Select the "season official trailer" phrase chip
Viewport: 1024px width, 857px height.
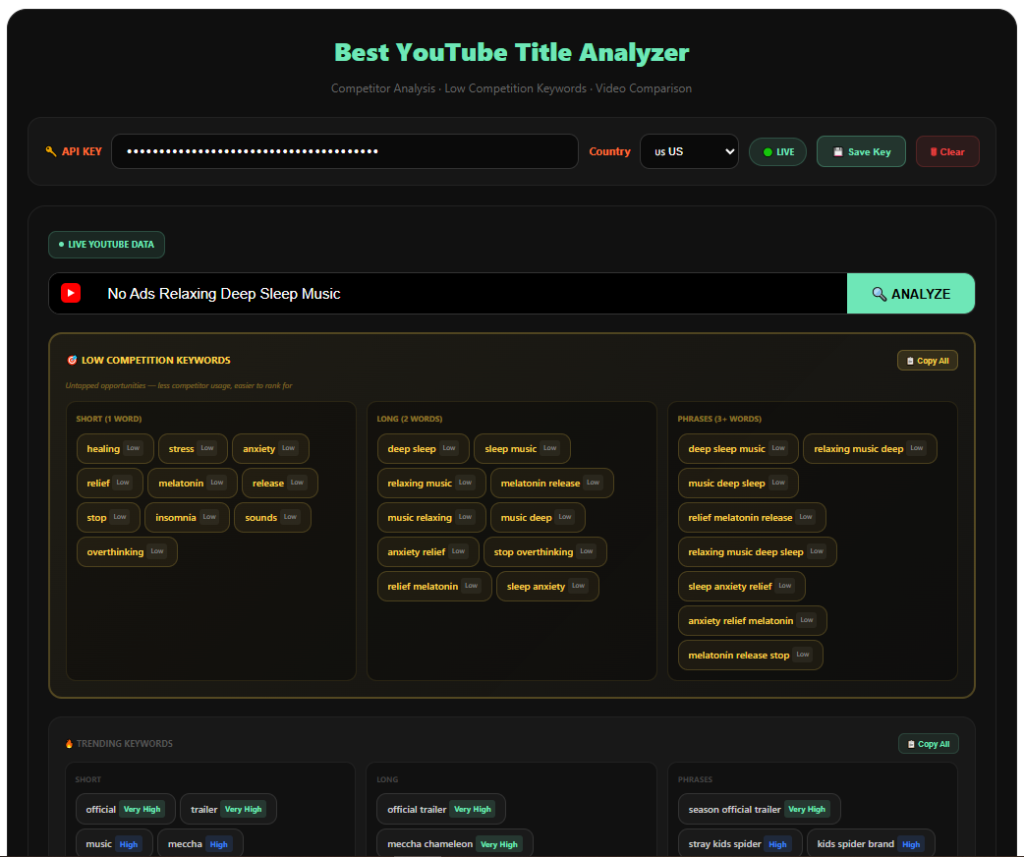(x=759, y=809)
